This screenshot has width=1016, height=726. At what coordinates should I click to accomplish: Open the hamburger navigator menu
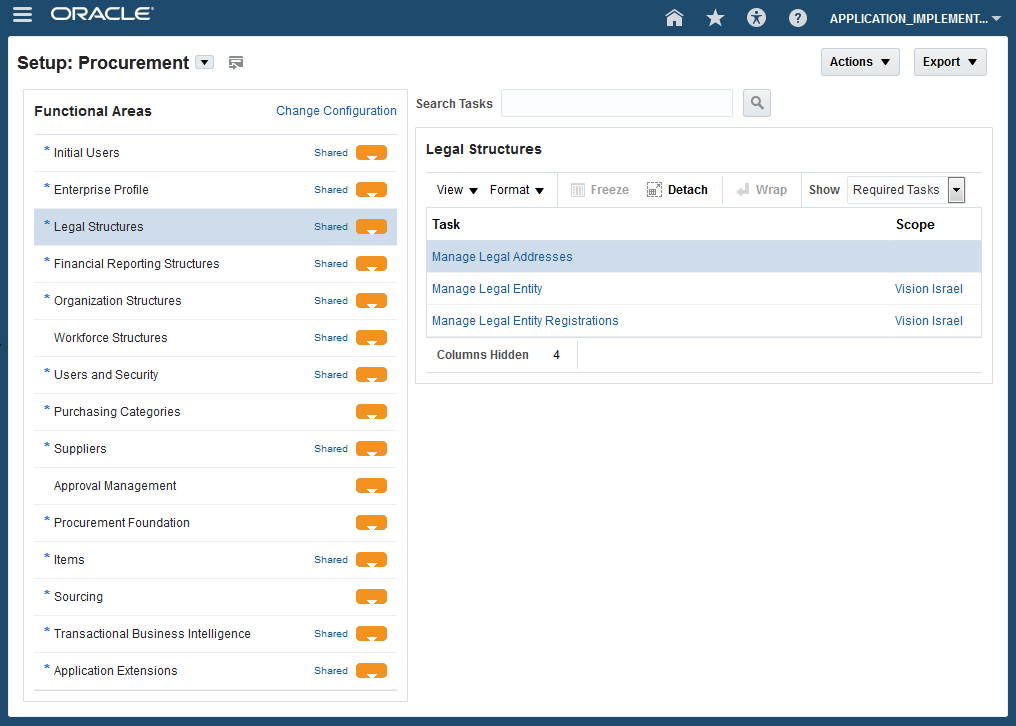22,15
